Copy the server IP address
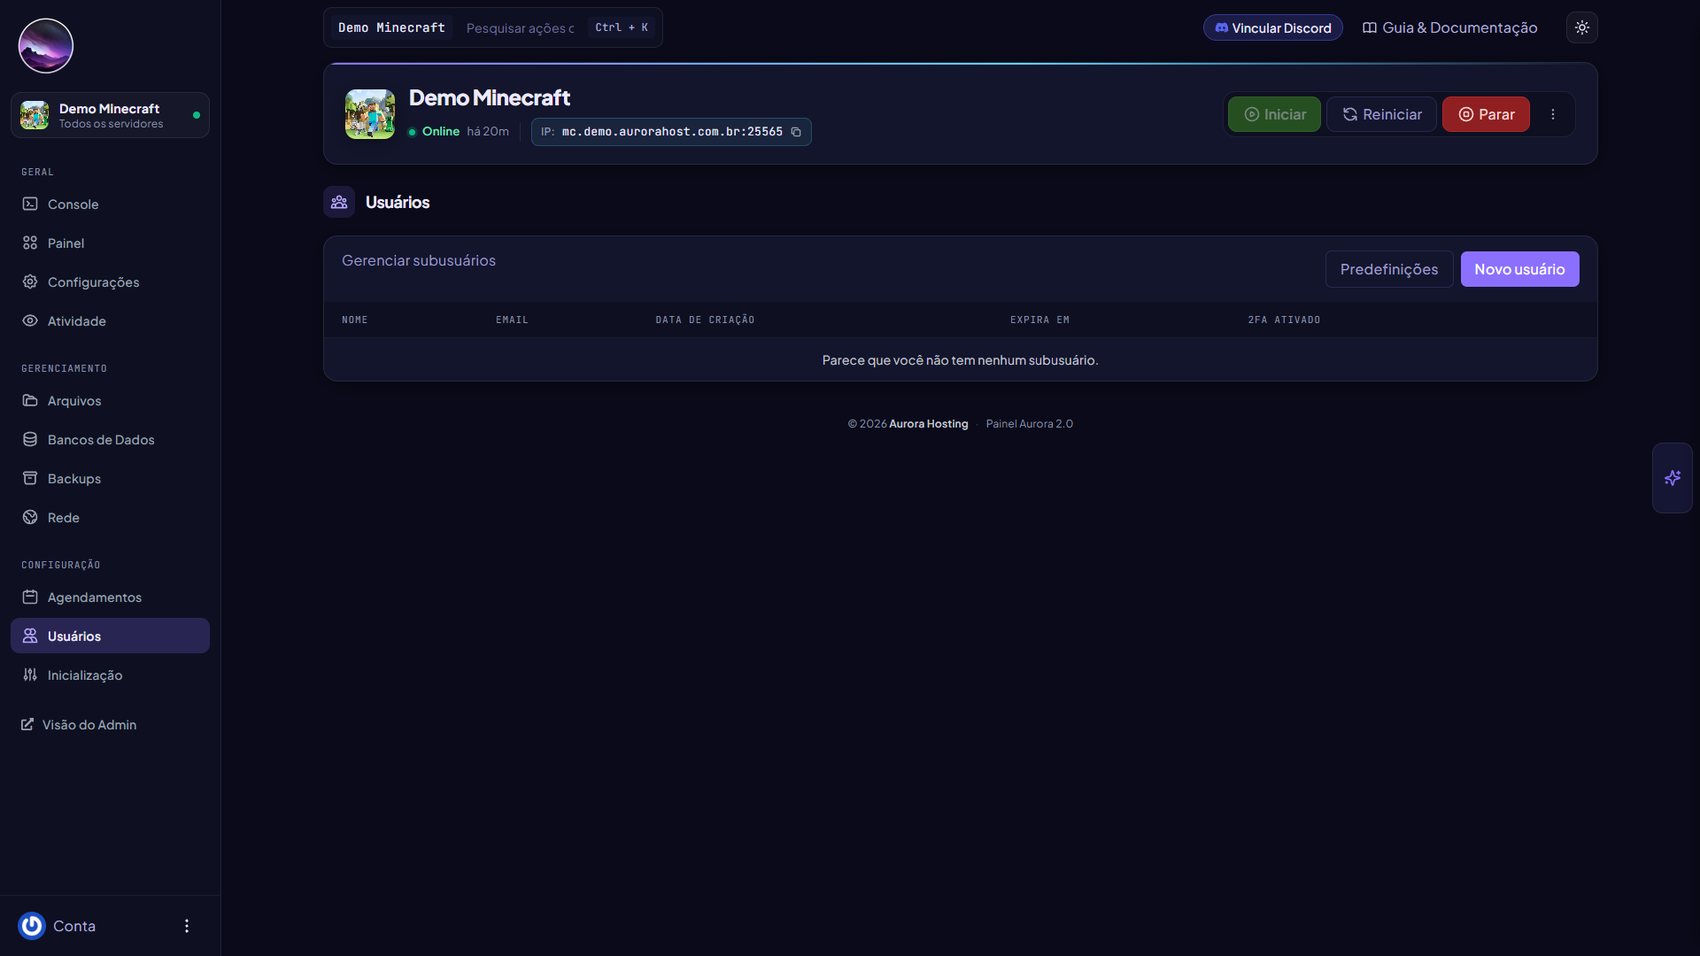The image size is (1700, 956). point(796,132)
